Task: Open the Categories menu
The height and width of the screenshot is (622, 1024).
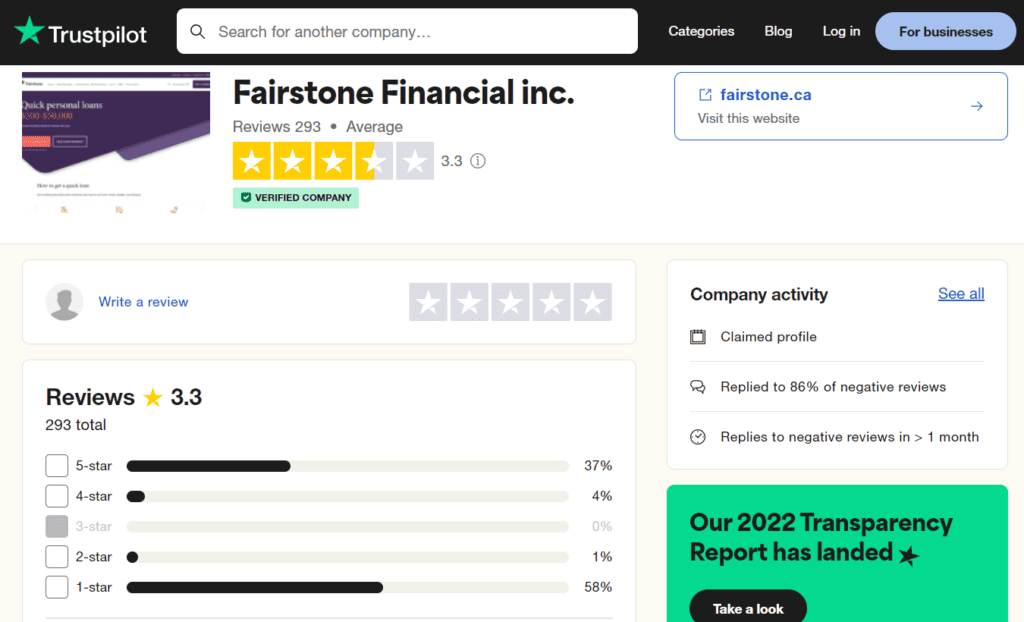Action: [701, 31]
